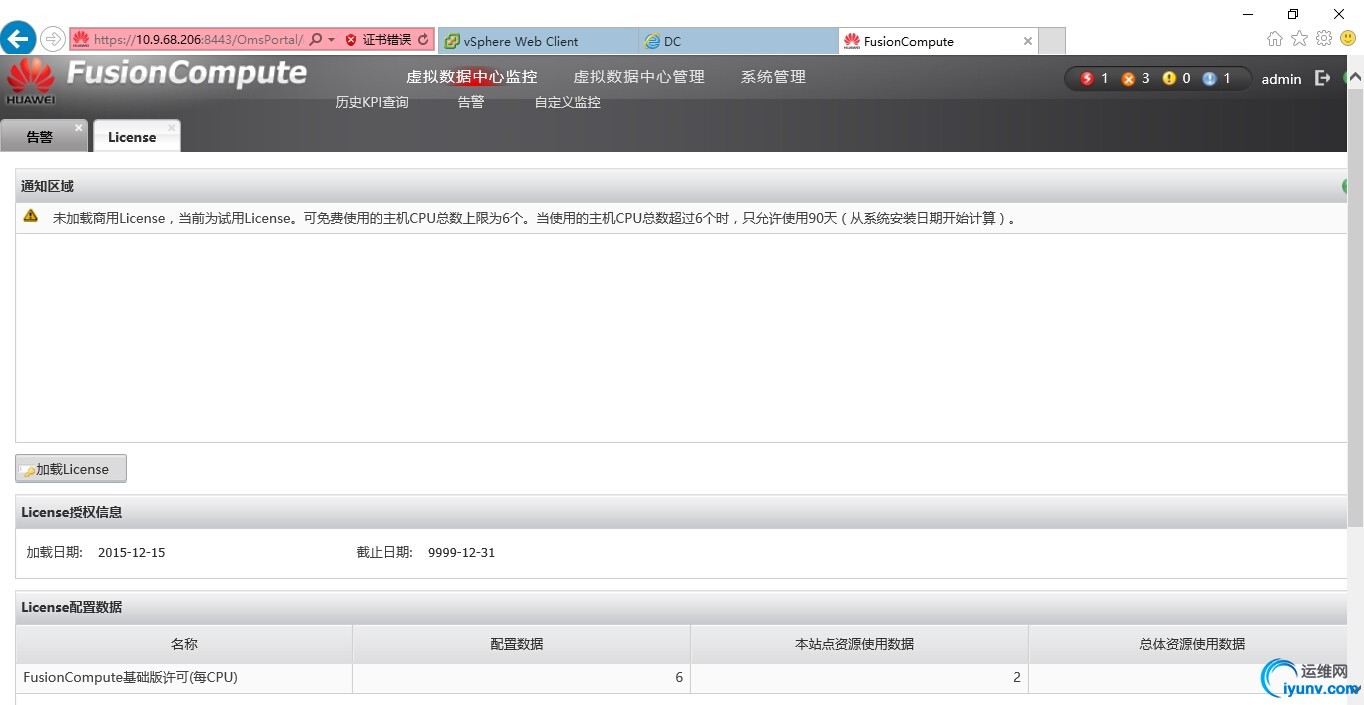Click the trial License notification message

click(536, 218)
